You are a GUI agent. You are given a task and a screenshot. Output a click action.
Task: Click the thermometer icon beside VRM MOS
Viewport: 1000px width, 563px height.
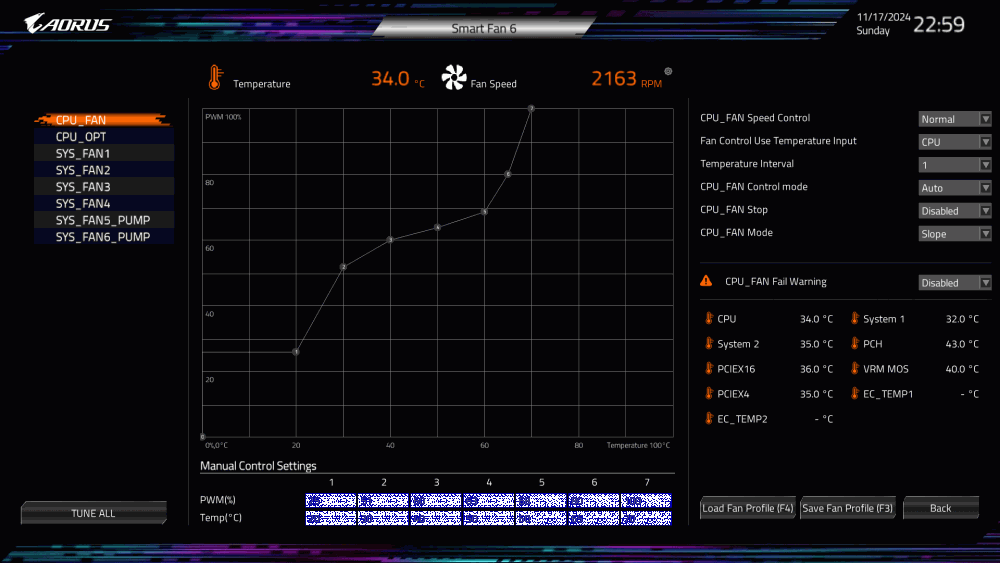click(x=855, y=368)
